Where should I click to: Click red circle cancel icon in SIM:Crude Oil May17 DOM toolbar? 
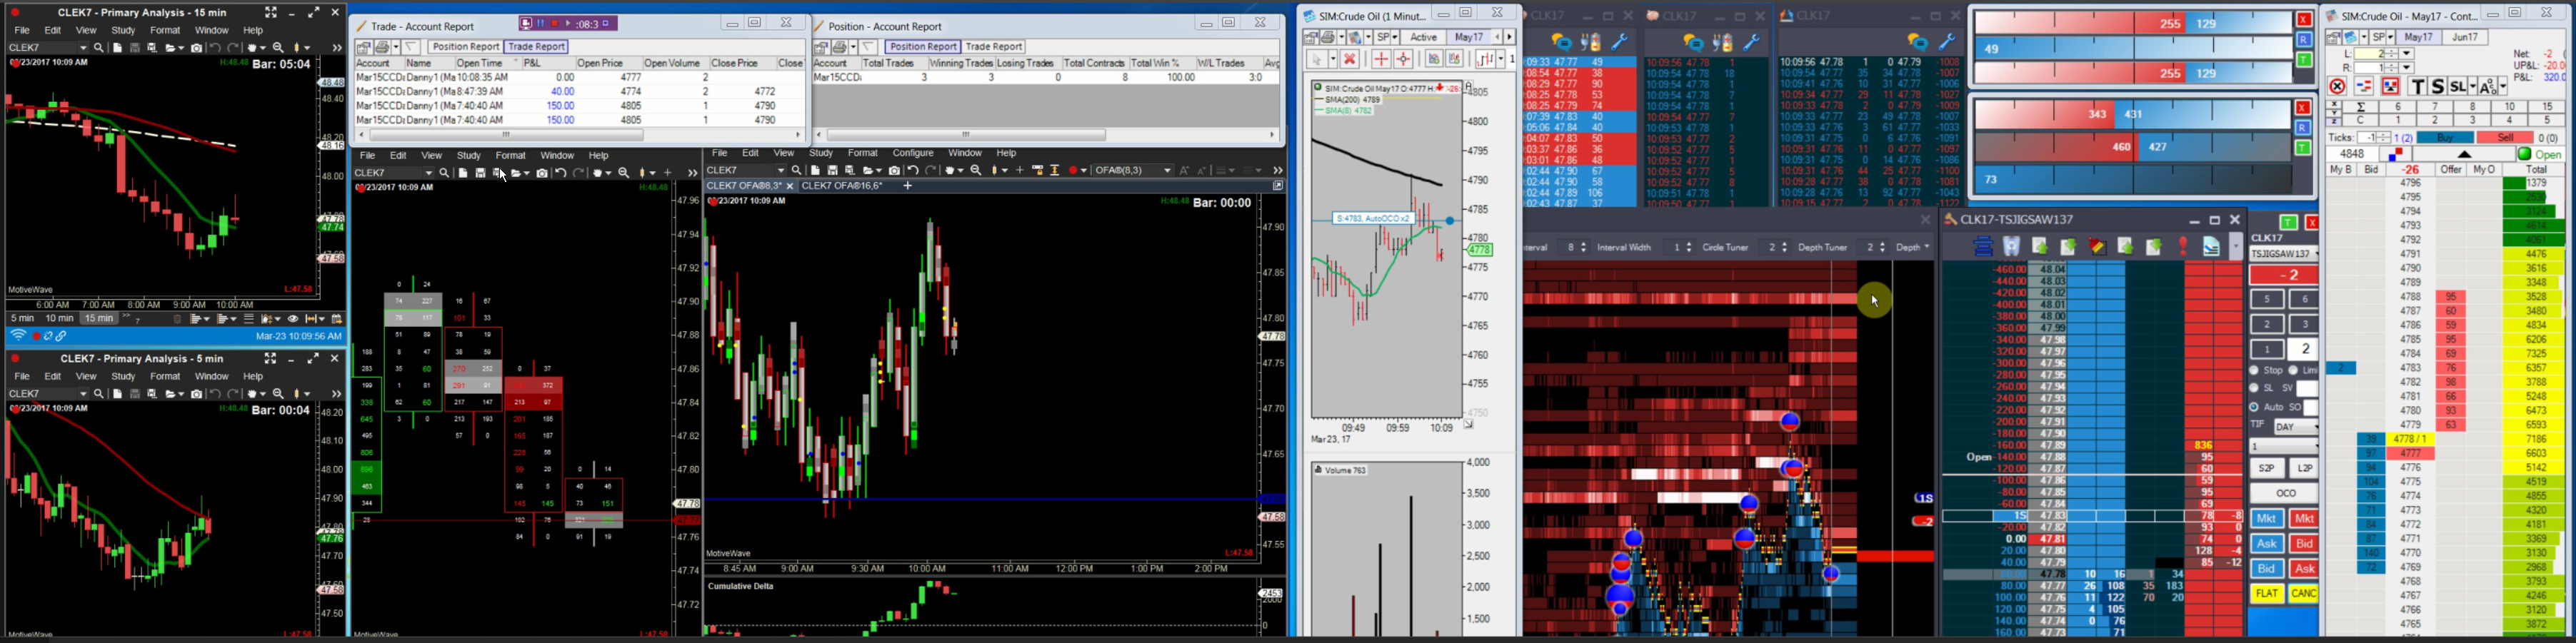point(2337,87)
